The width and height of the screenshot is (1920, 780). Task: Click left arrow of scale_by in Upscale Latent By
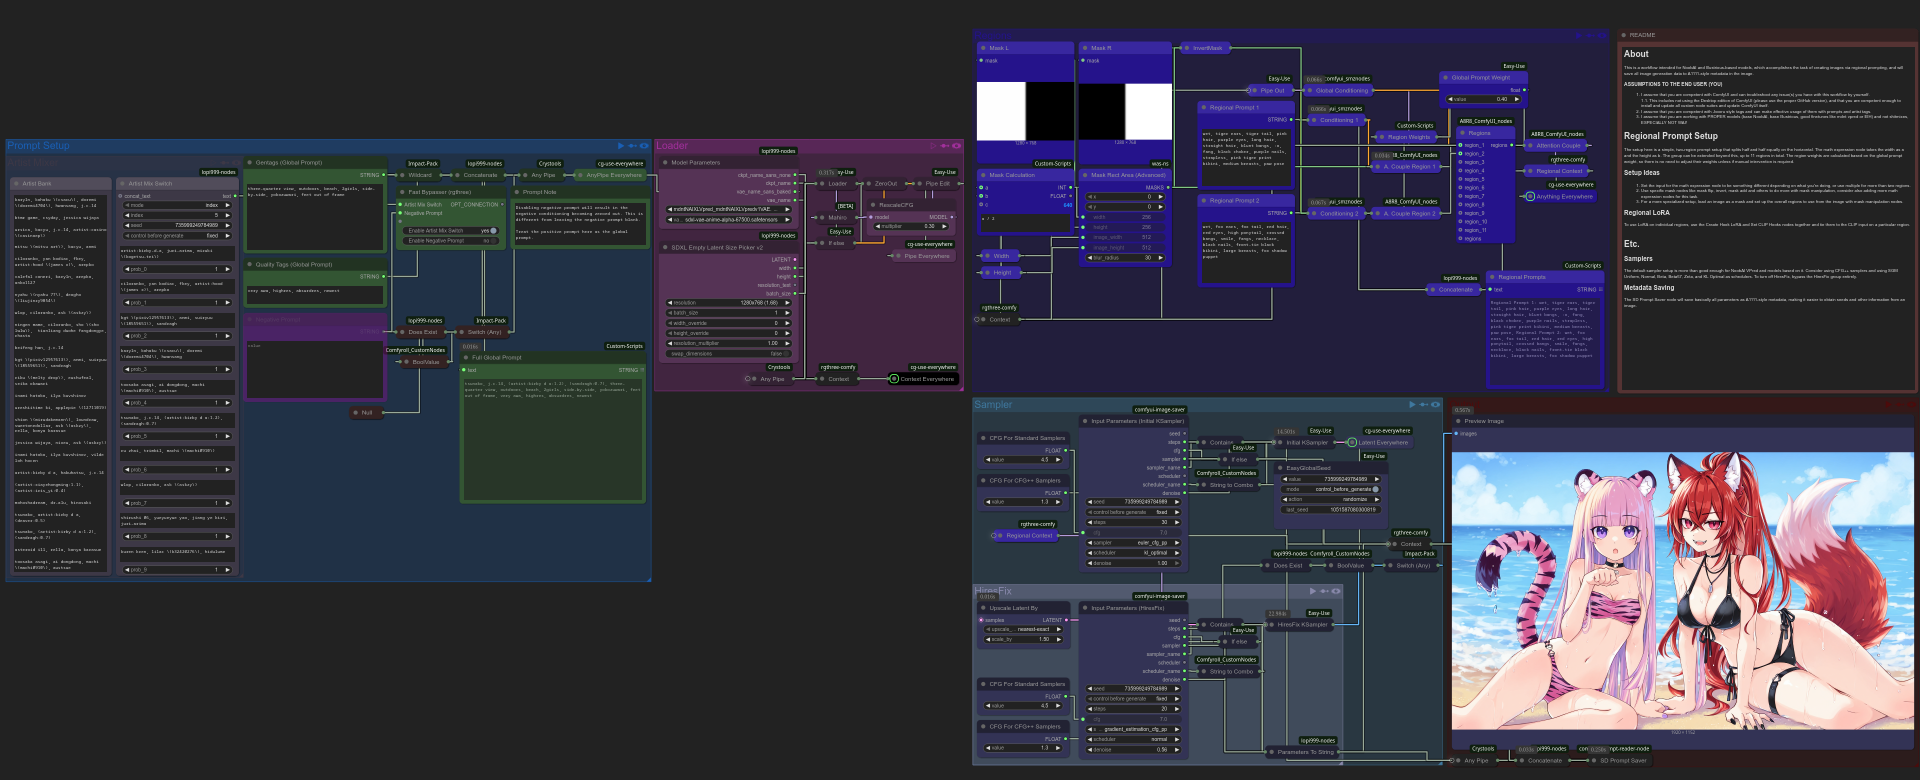point(988,639)
